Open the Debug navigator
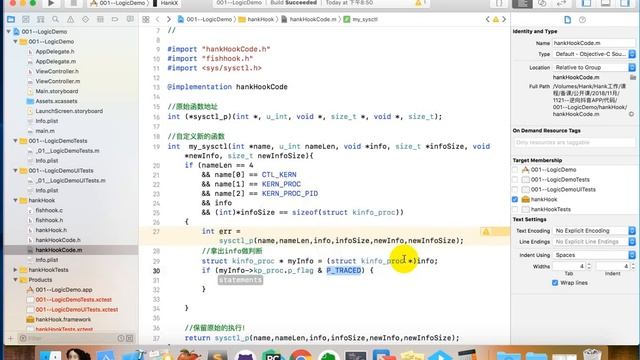This screenshot has height=360, width=640. (100, 19)
